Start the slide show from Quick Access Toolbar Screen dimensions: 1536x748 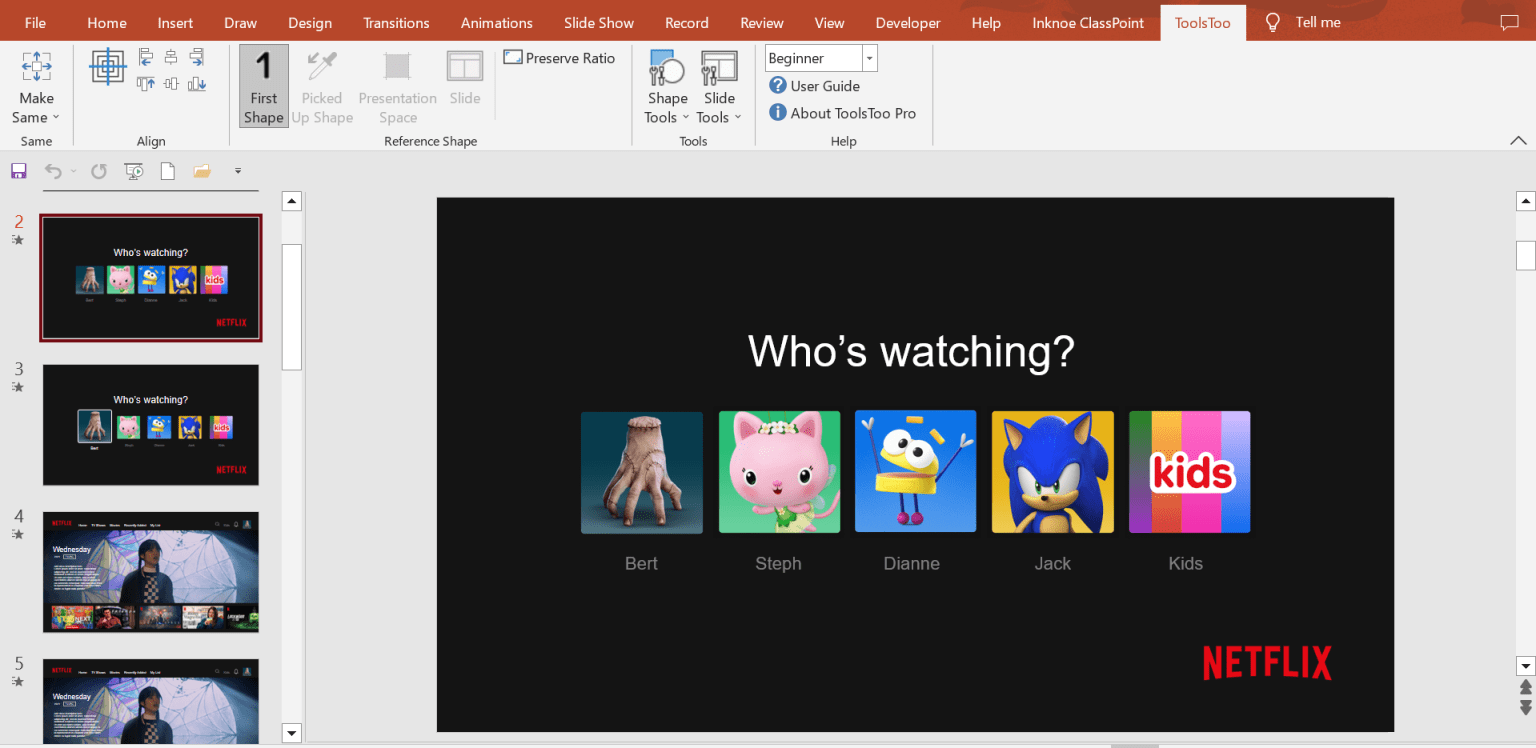(x=133, y=170)
